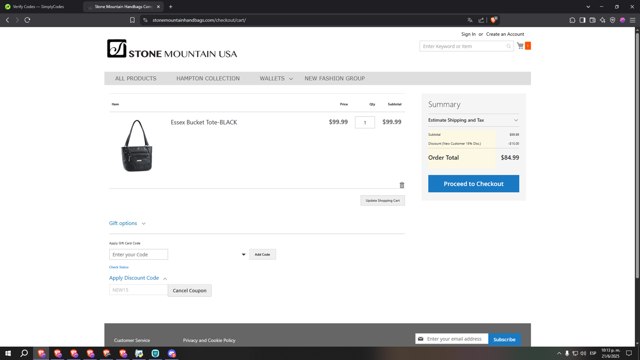Open HAMPTON COLLECTION menu
Image resolution: width=640 pixels, height=360 pixels.
(x=208, y=78)
